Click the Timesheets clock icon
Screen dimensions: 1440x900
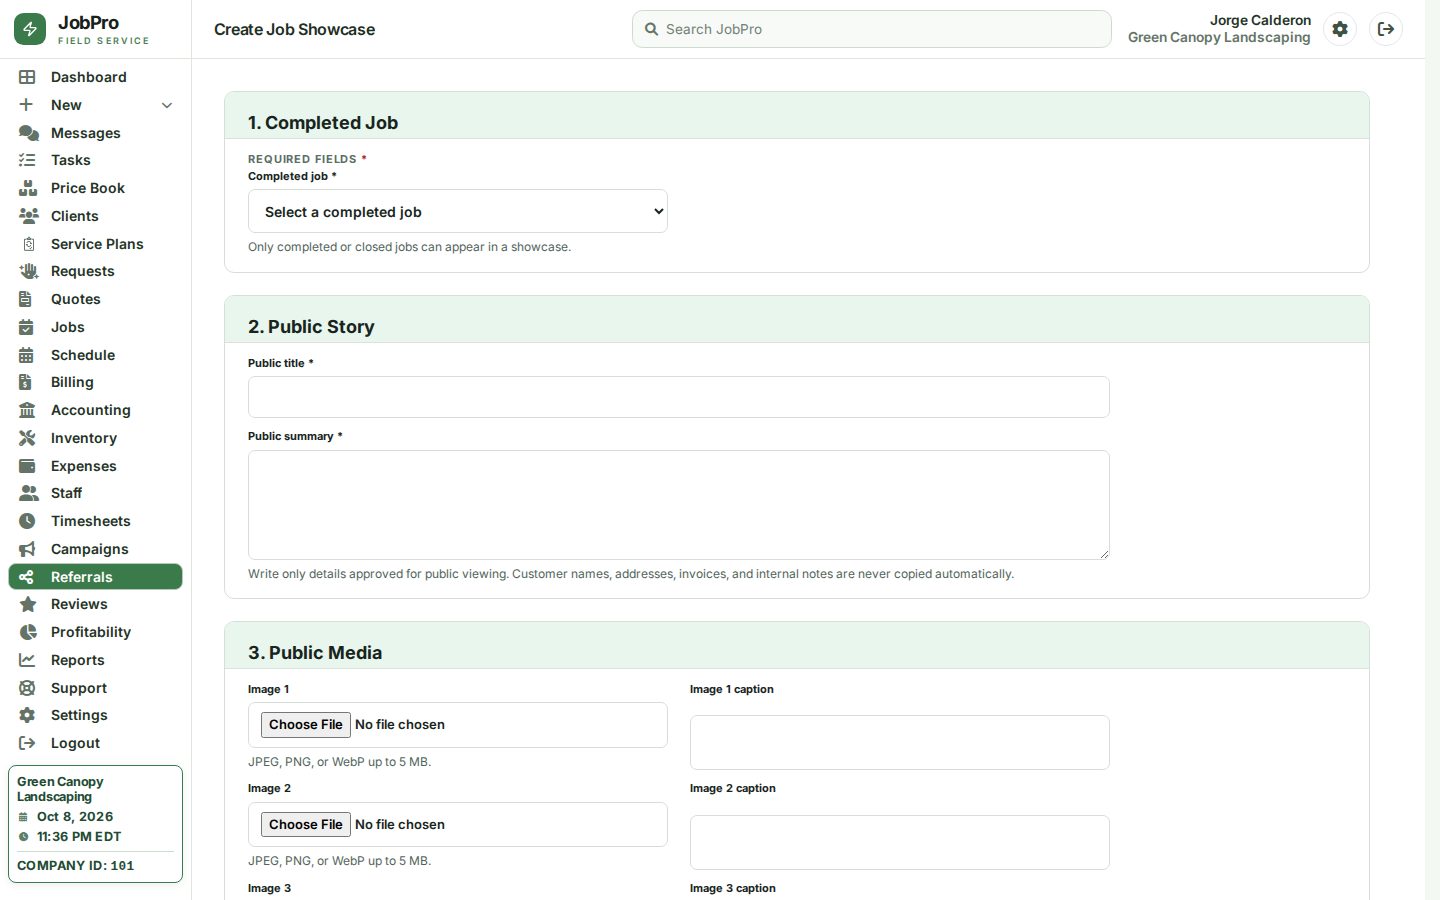tap(27, 521)
